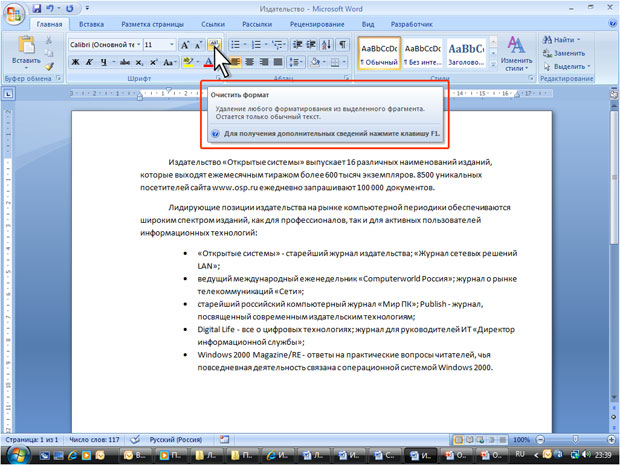Align paragraph text to the right
Viewport: 620px width, 465px height.
tap(264, 62)
